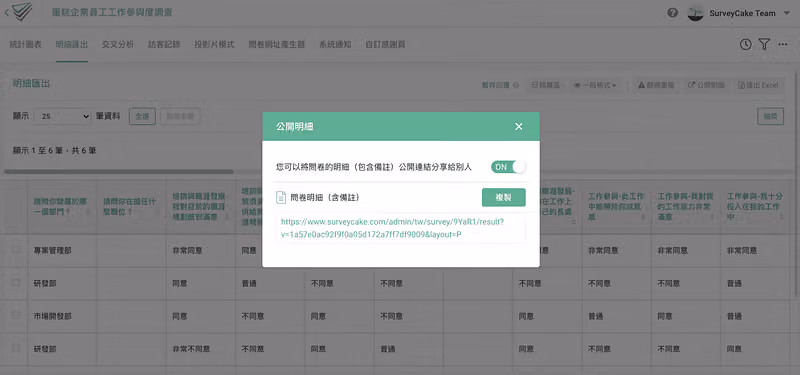Image resolution: width=800 pixels, height=375 pixels.
Task: Tick the checkbox for the first 研發部 row
Action: pos(16,283)
